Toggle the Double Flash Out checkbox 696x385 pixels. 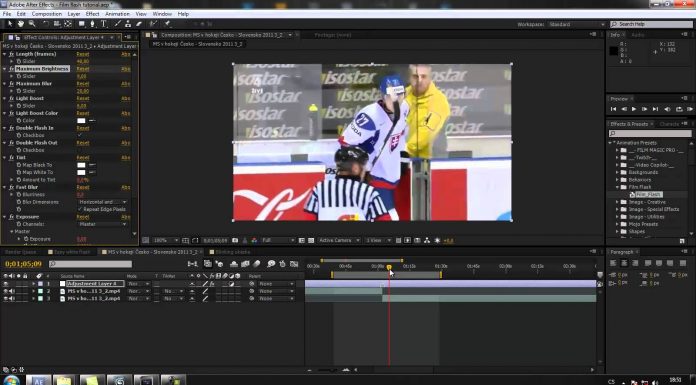[80, 150]
